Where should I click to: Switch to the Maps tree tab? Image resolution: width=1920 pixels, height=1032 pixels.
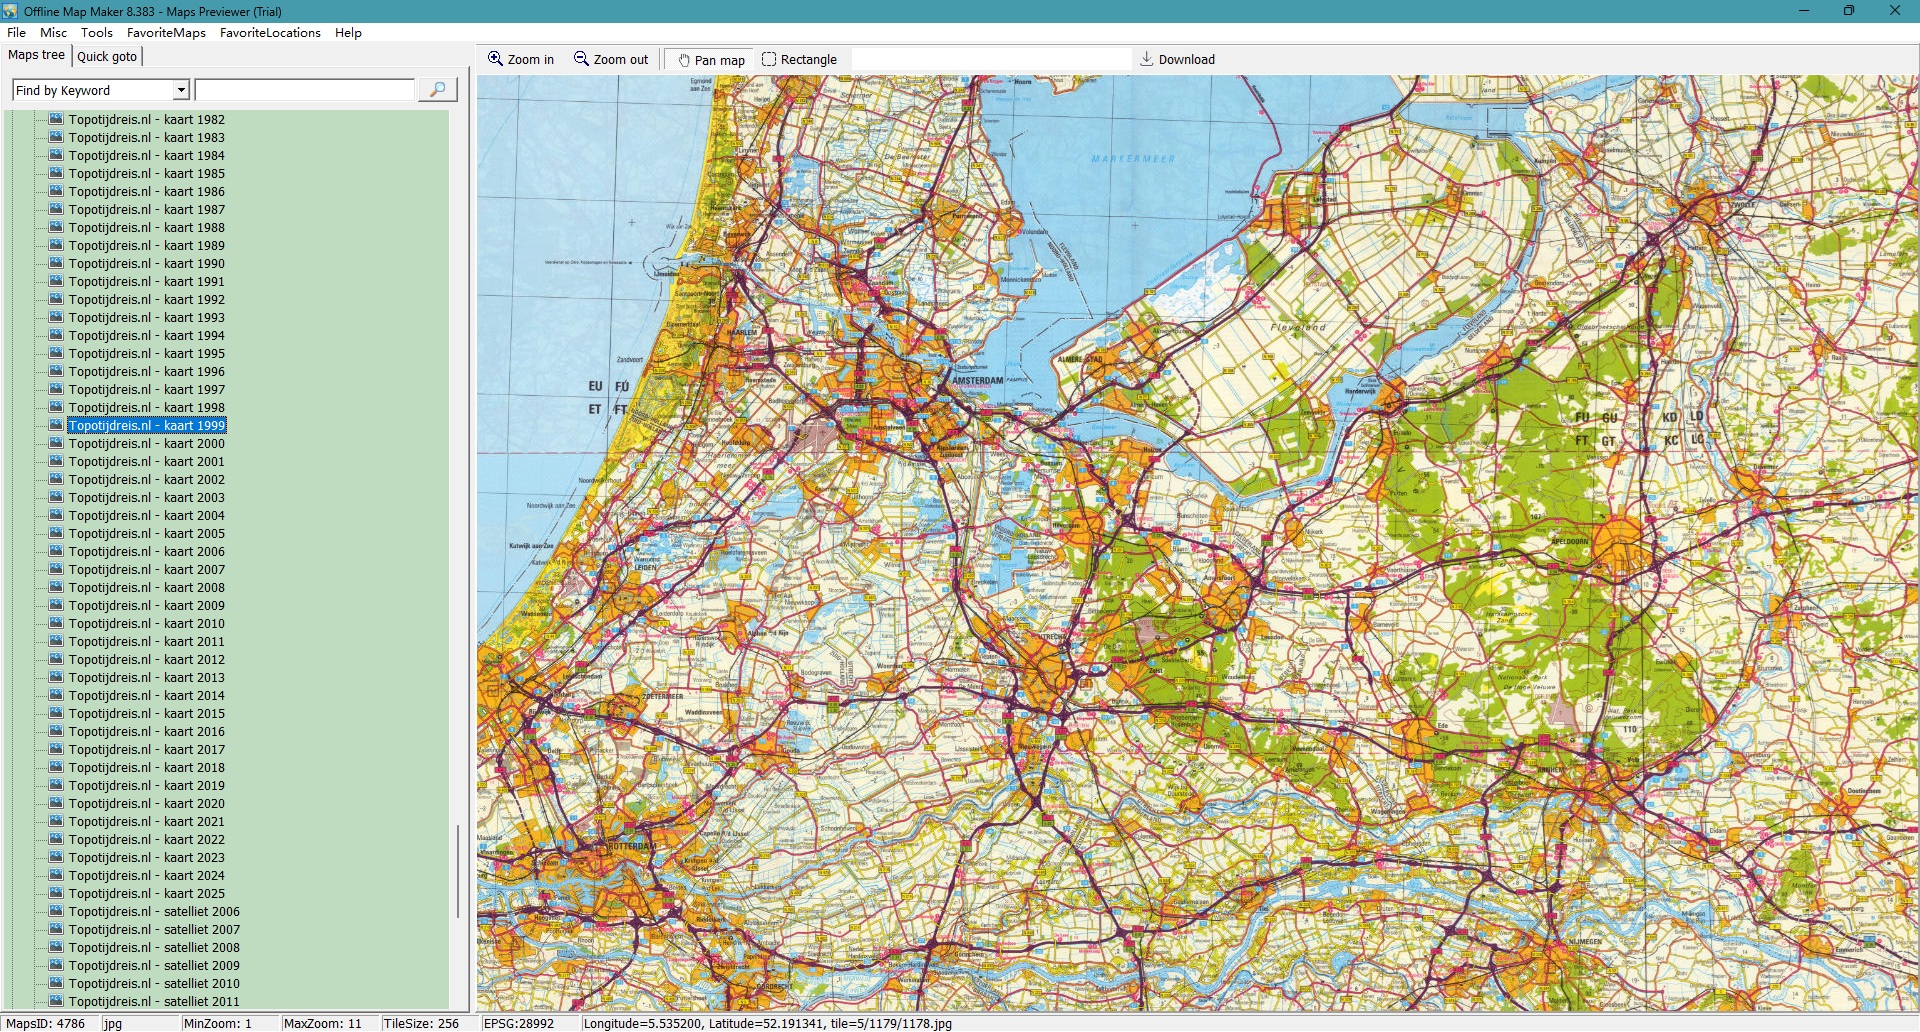click(36, 55)
